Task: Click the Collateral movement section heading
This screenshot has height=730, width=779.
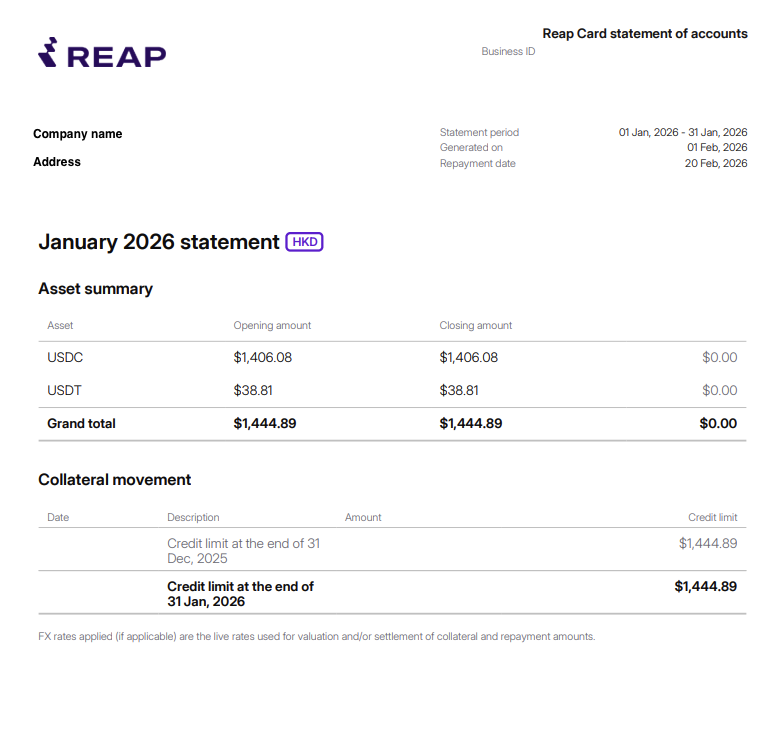Action: point(115,480)
